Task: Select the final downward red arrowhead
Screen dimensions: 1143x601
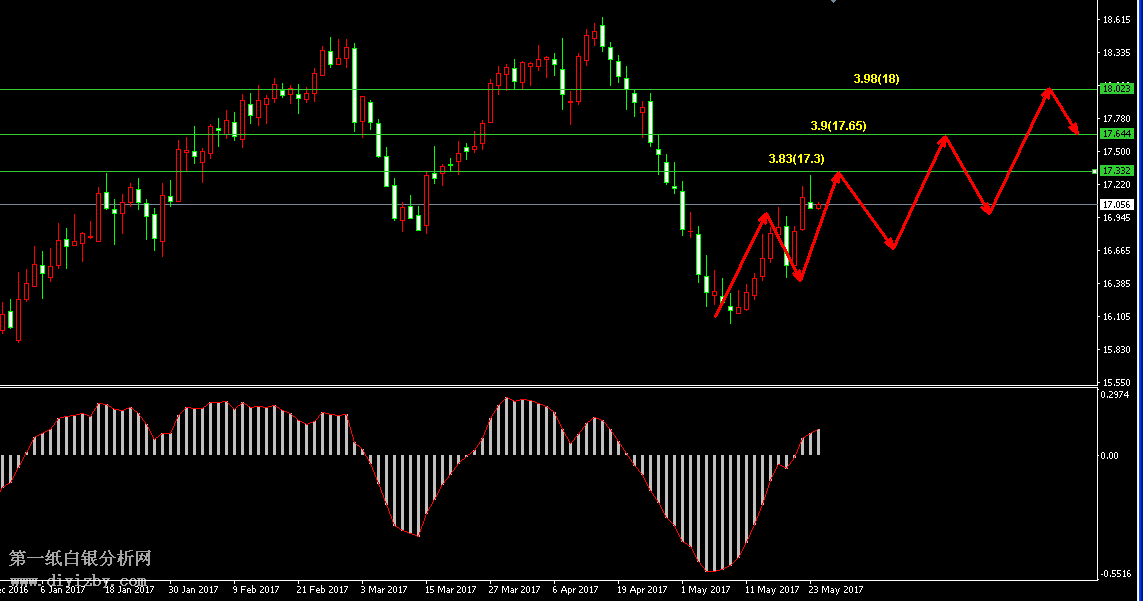Action: [1075, 130]
